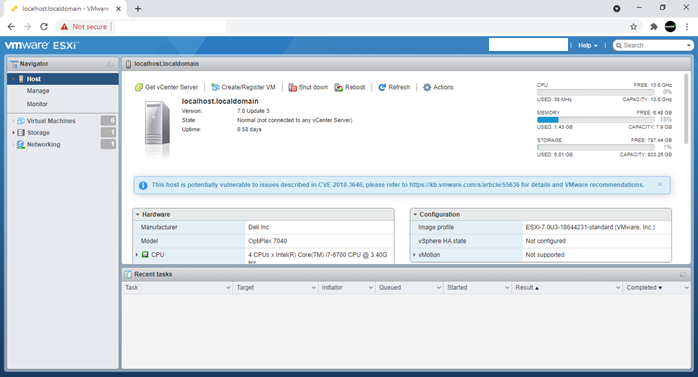This screenshot has width=698, height=377.
Task: Click the localhost.localdomain browser tab
Action: [65, 8]
